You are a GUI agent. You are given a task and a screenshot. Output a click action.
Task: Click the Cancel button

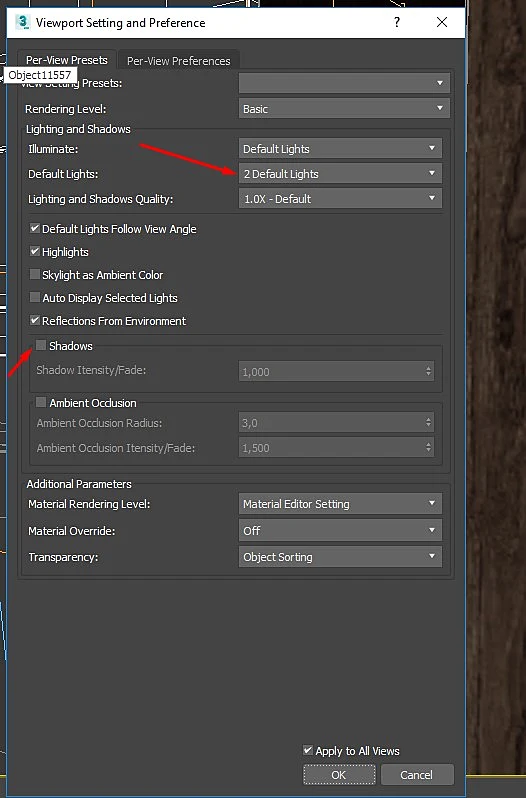click(x=417, y=775)
